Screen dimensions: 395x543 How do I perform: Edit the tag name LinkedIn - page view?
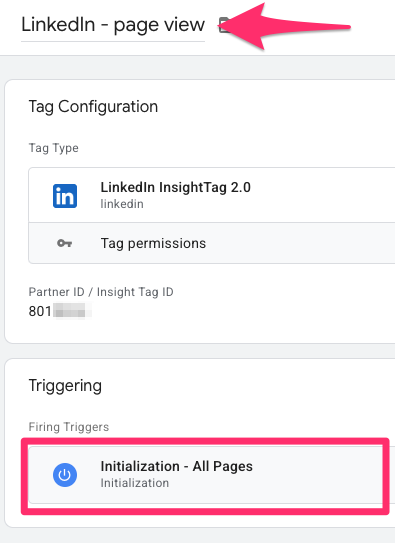[113, 25]
